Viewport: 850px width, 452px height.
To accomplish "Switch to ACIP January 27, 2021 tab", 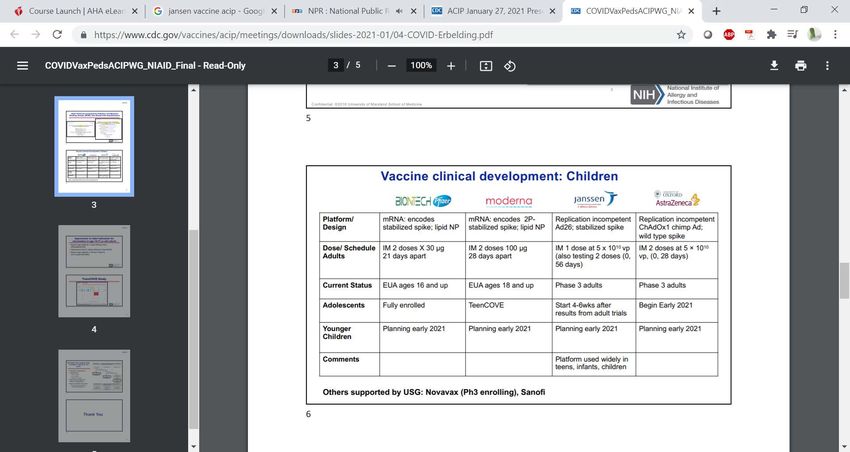I will [x=494, y=11].
